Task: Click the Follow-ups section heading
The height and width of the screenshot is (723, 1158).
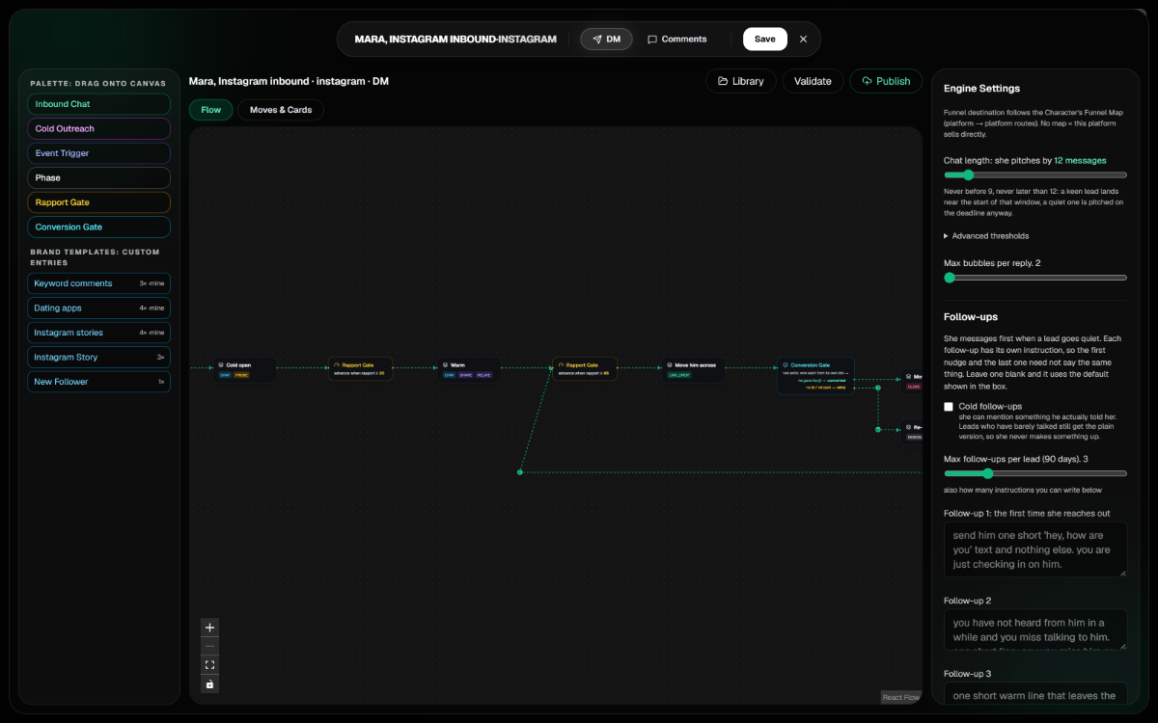Action: coord(970,317)
